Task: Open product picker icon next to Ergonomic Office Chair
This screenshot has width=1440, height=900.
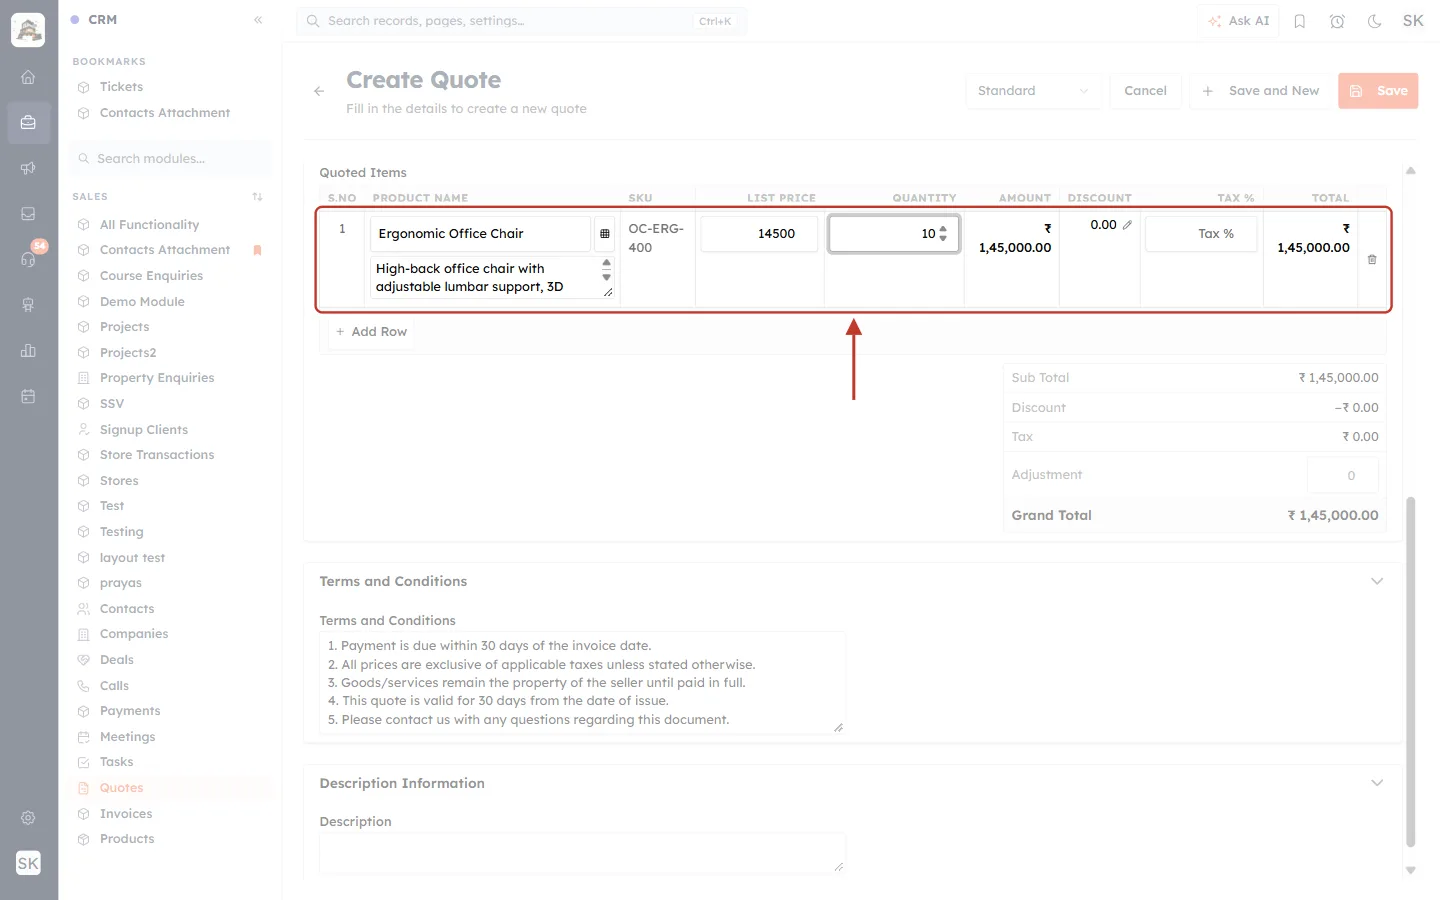Action: point(605,234)
